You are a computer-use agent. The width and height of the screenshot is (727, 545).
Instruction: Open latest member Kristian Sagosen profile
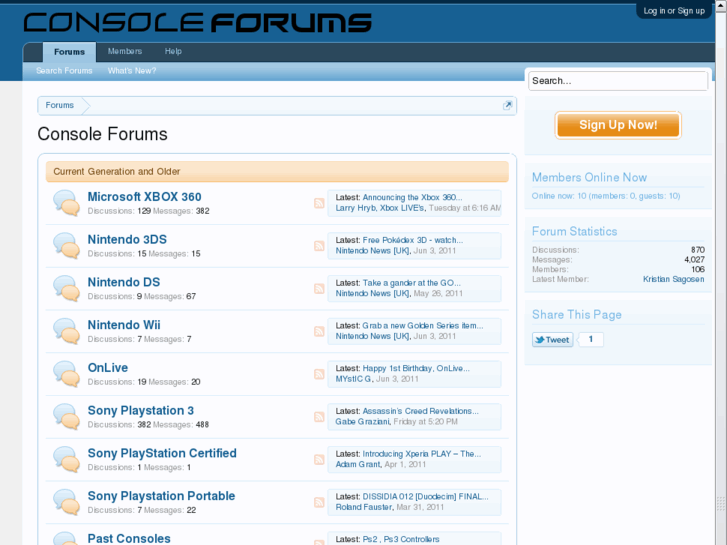click(x=673, y=279)
